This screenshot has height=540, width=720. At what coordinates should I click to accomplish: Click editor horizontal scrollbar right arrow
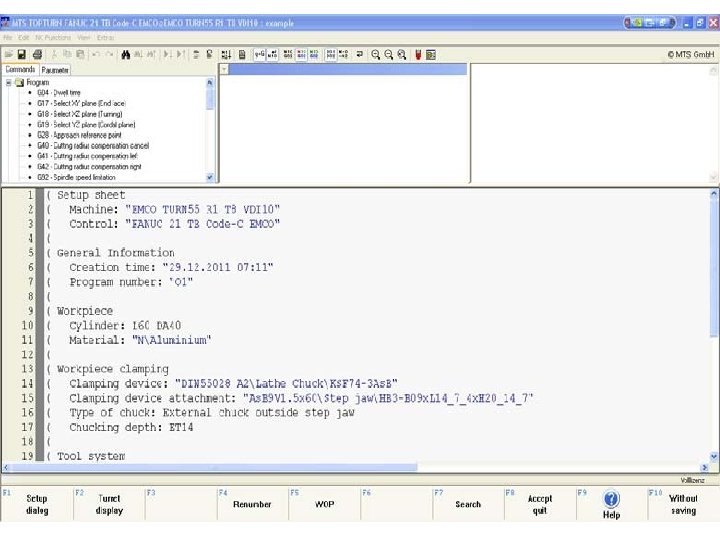(705, 467)
